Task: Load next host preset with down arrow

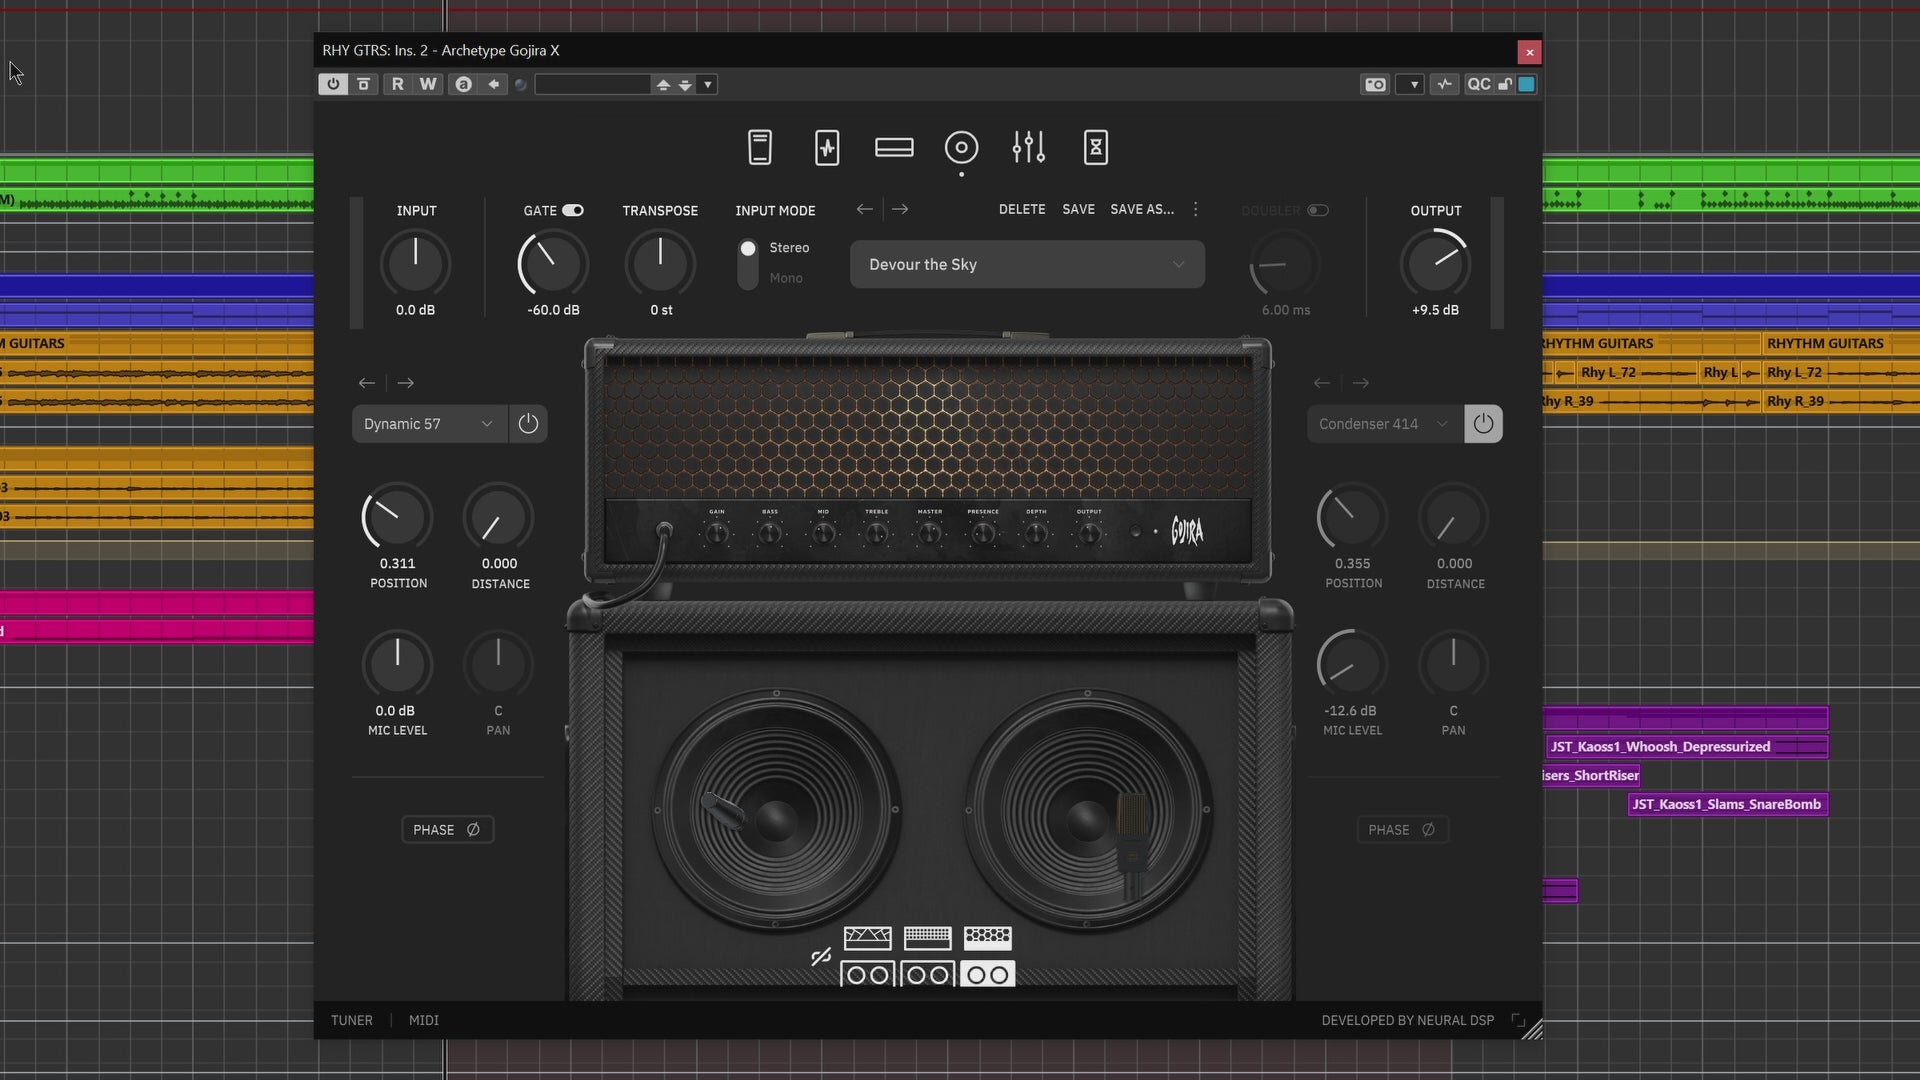Action: point(685,85)
